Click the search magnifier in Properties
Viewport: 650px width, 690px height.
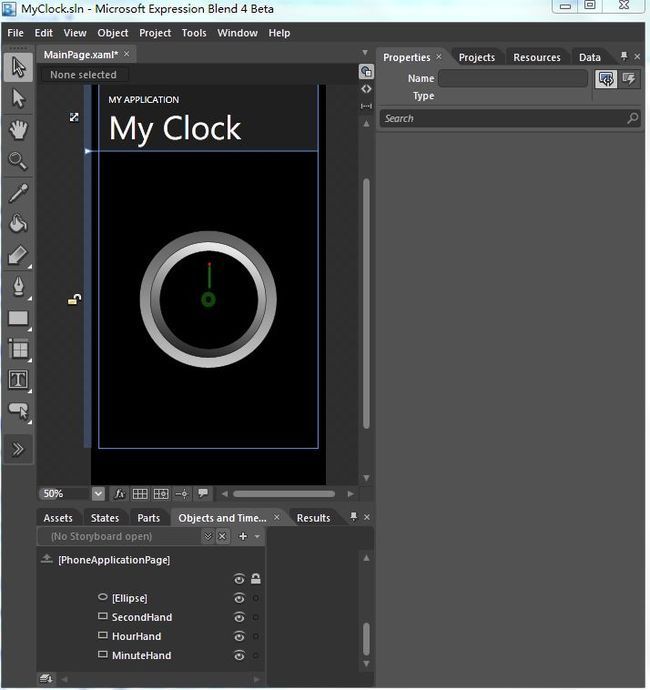[x=632, y=118]
